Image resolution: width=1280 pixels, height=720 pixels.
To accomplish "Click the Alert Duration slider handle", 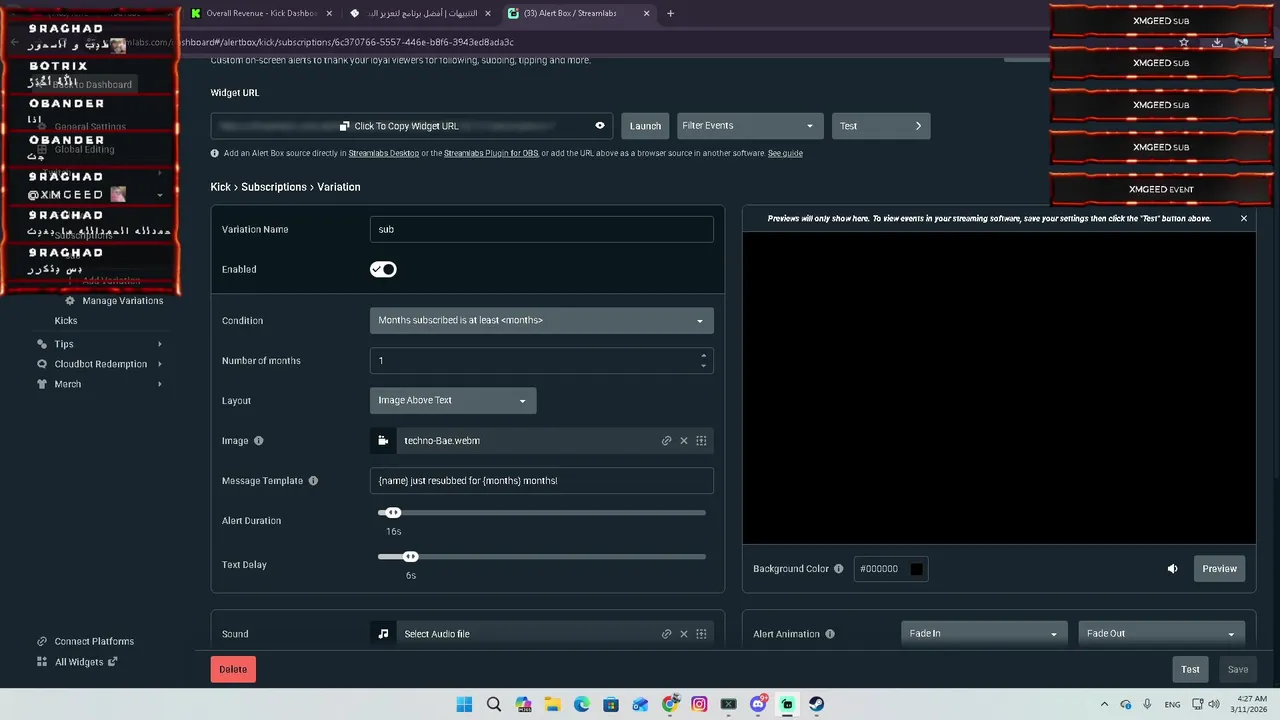I will pyautogui.click(x=393, y=513).
